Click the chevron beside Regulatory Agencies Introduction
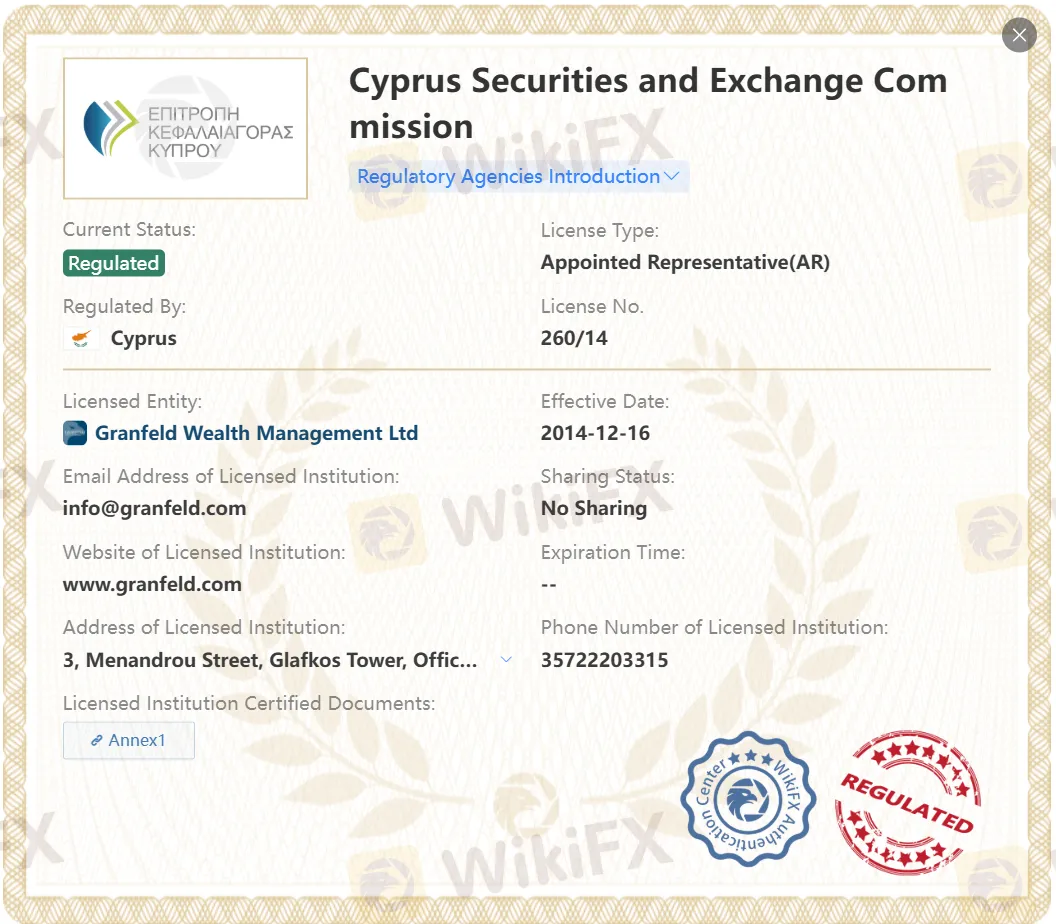The height and width of the screenshot is (924, 1056). pyautogui.click(x=672, y=177)
